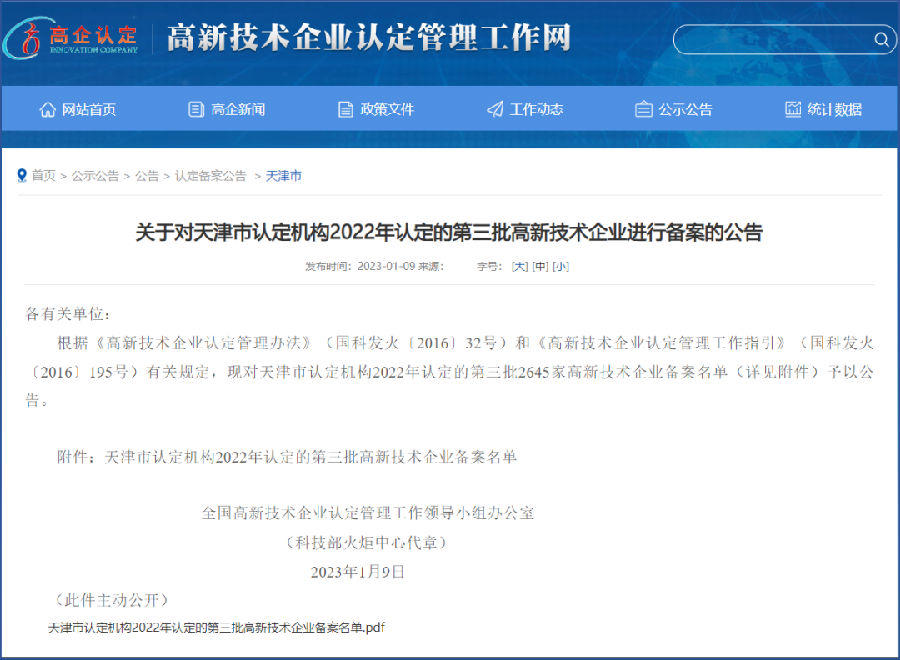
Task: Click the news icon beside 高企新闻
Action: pyautogui.click(x=196, y=110)
